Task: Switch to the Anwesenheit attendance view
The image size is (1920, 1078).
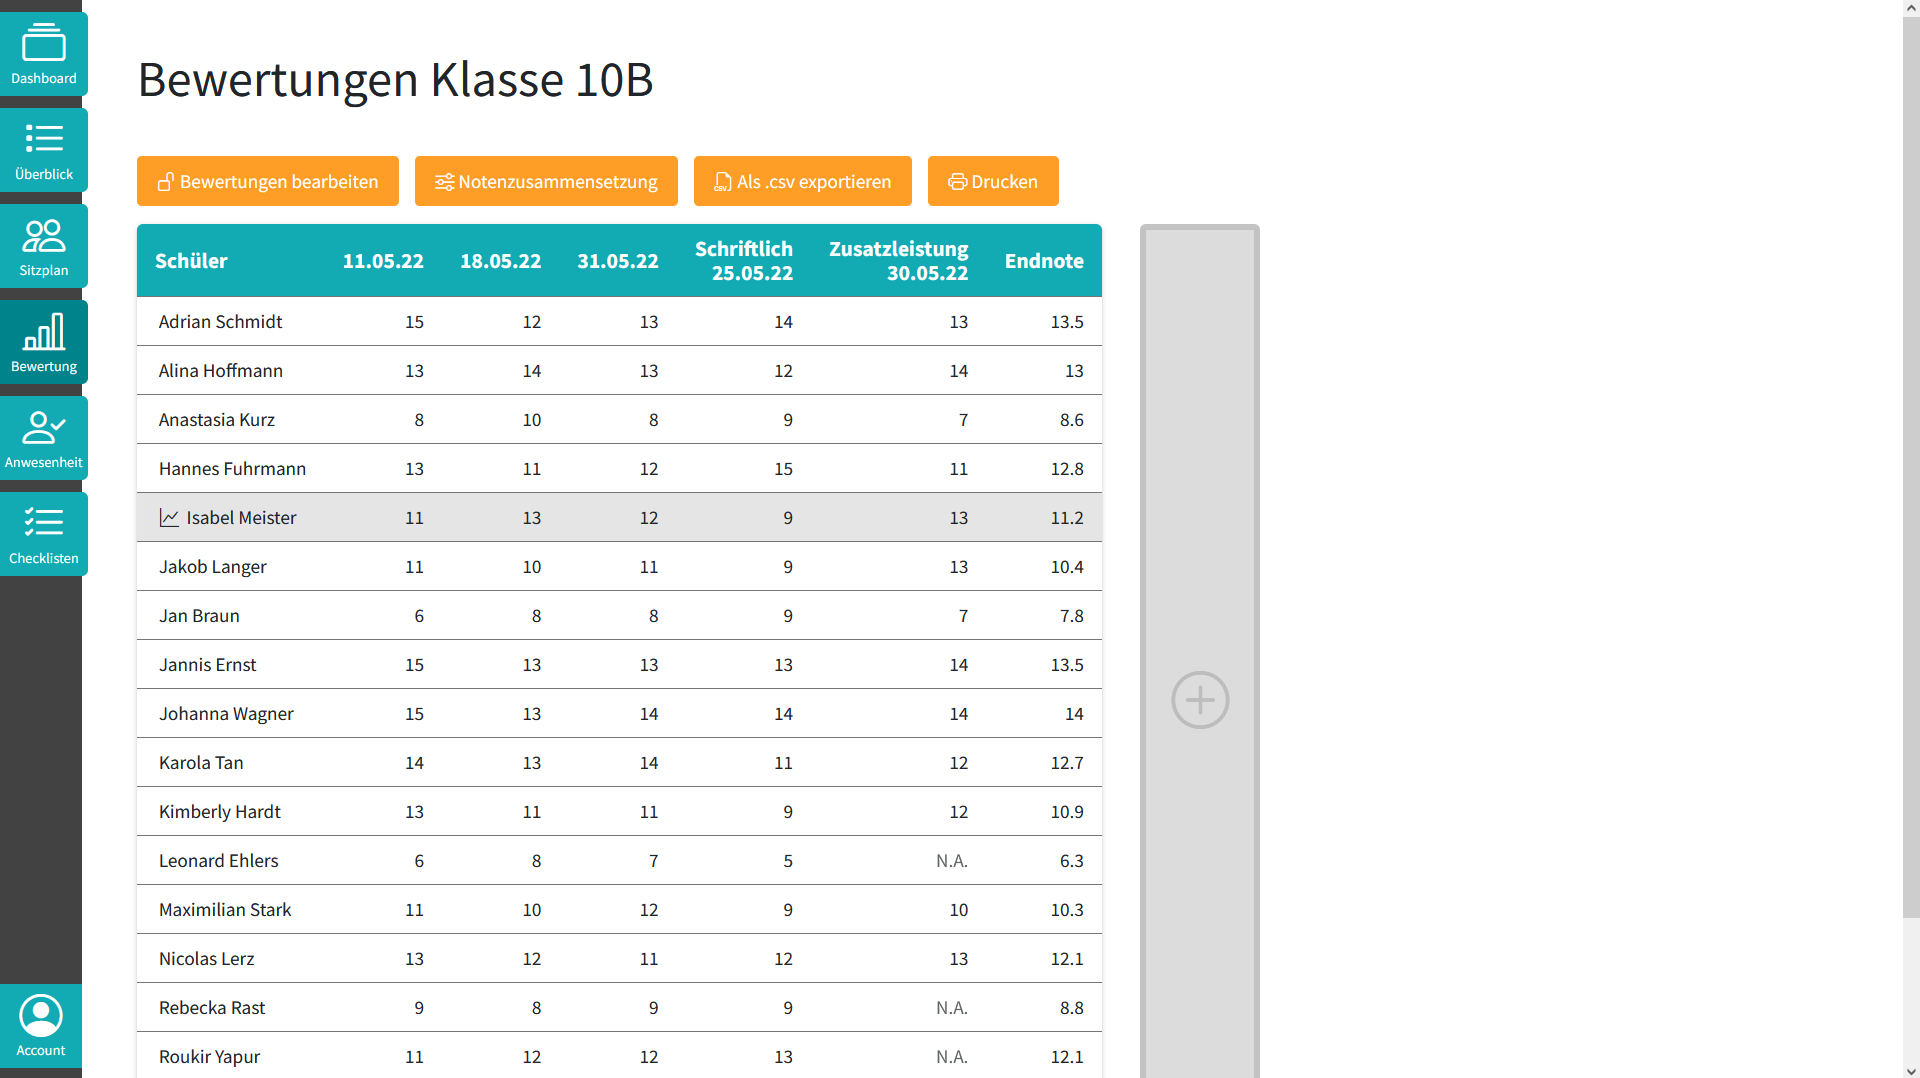Action: [x=43, y=437]
